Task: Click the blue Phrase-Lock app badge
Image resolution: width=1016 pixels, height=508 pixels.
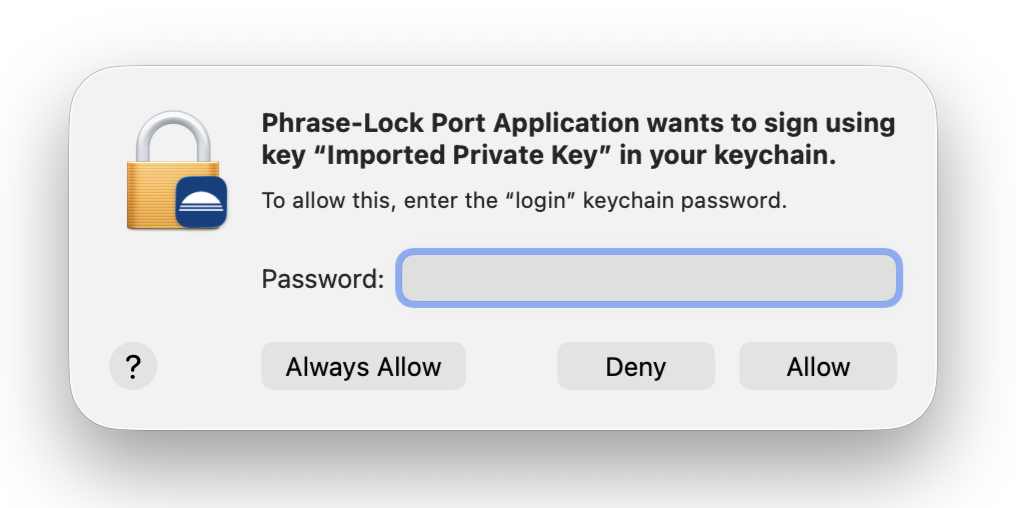Action: coord(201,205)
